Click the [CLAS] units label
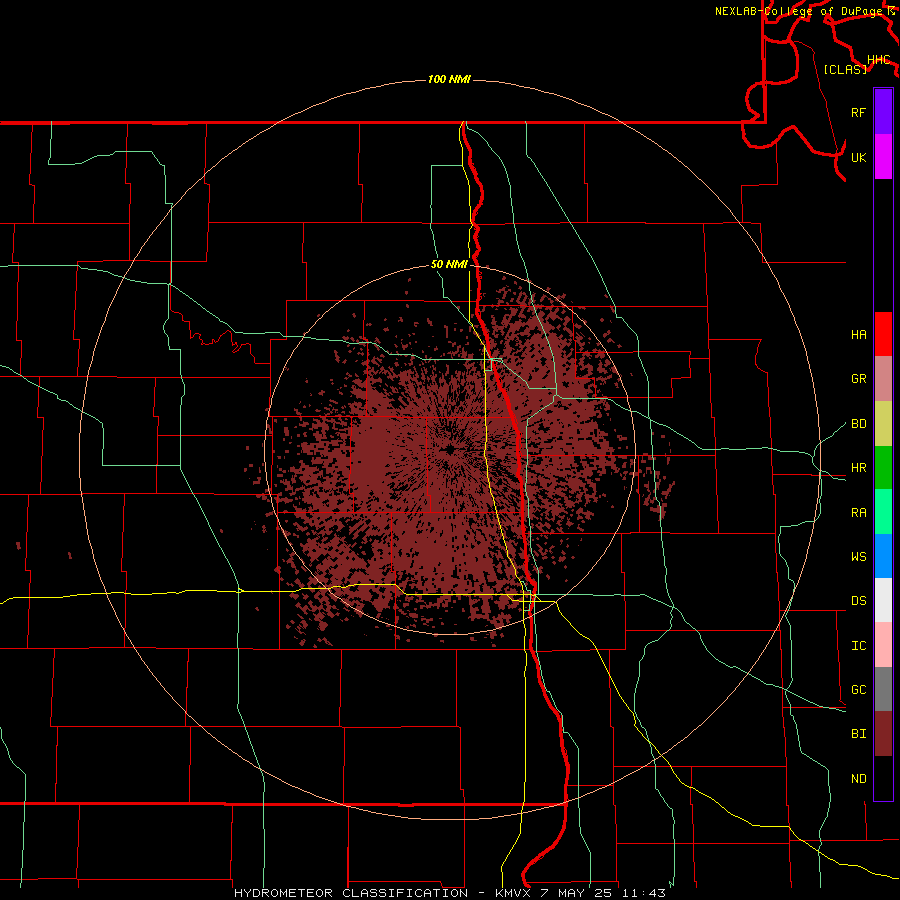 845,69
